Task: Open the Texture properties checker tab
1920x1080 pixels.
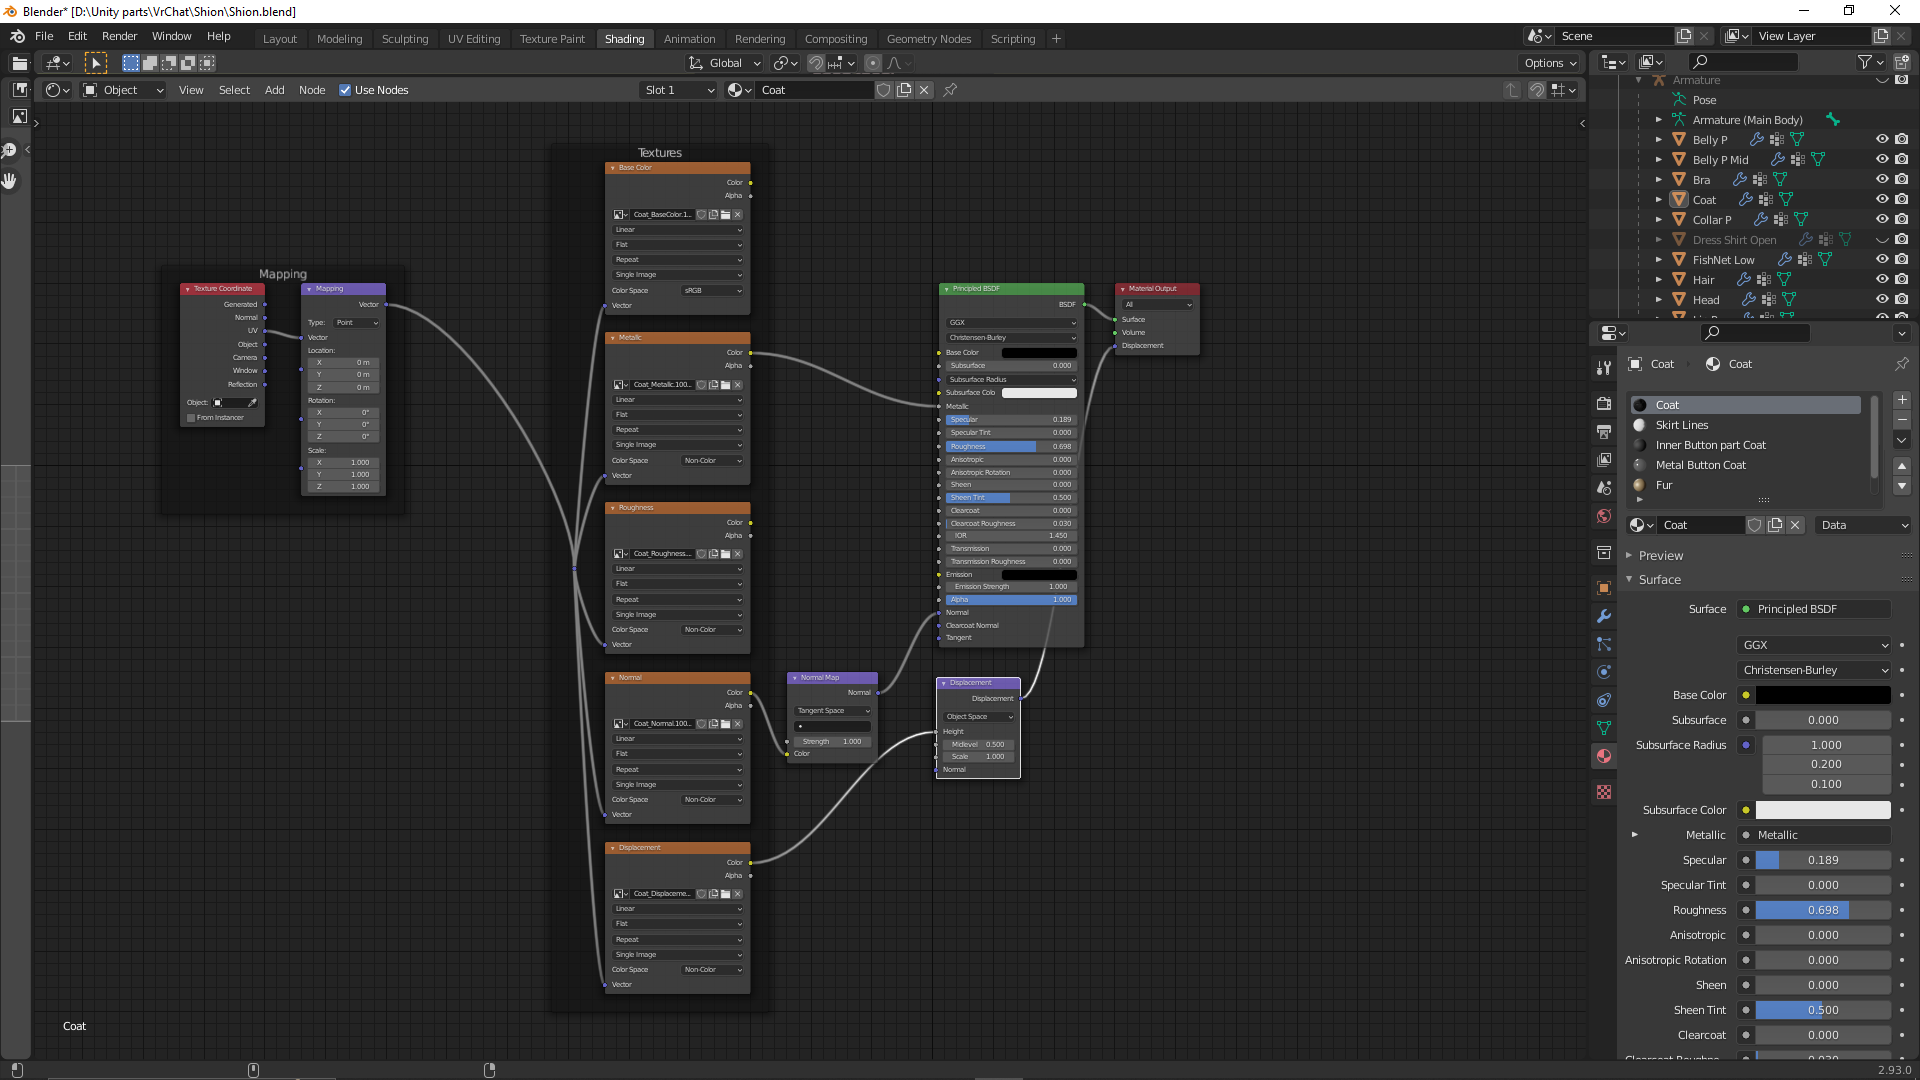Action: pos(1604,792)
